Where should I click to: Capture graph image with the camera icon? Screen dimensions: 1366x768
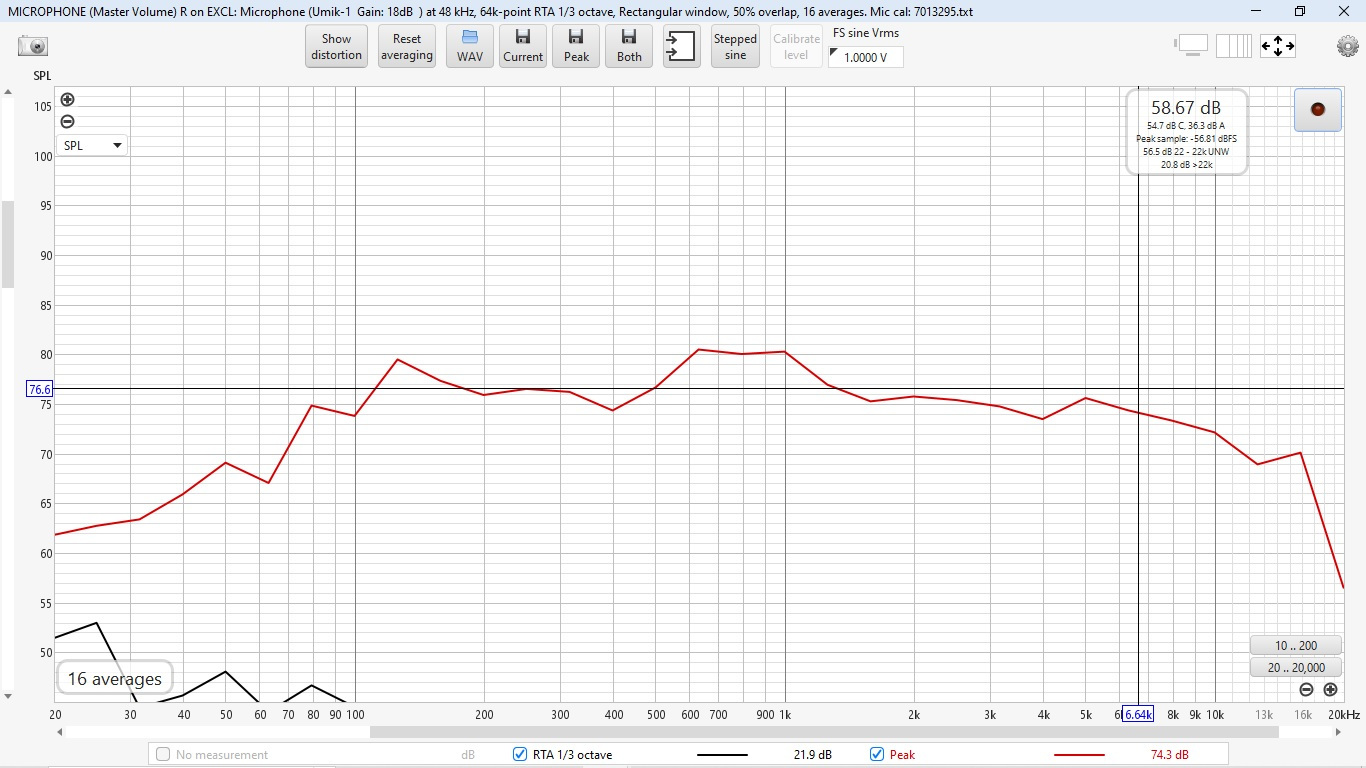[x=33, y=46]
